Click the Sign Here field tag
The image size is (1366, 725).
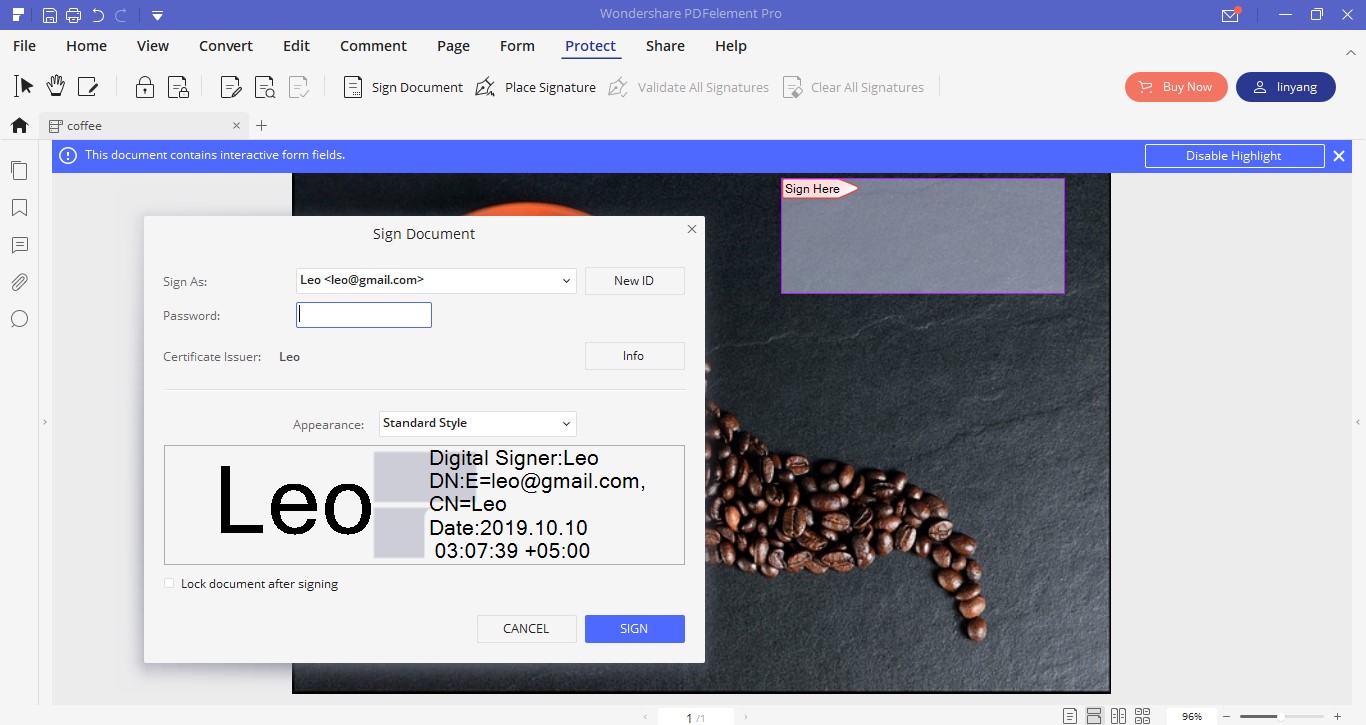(x=819, y=189)
